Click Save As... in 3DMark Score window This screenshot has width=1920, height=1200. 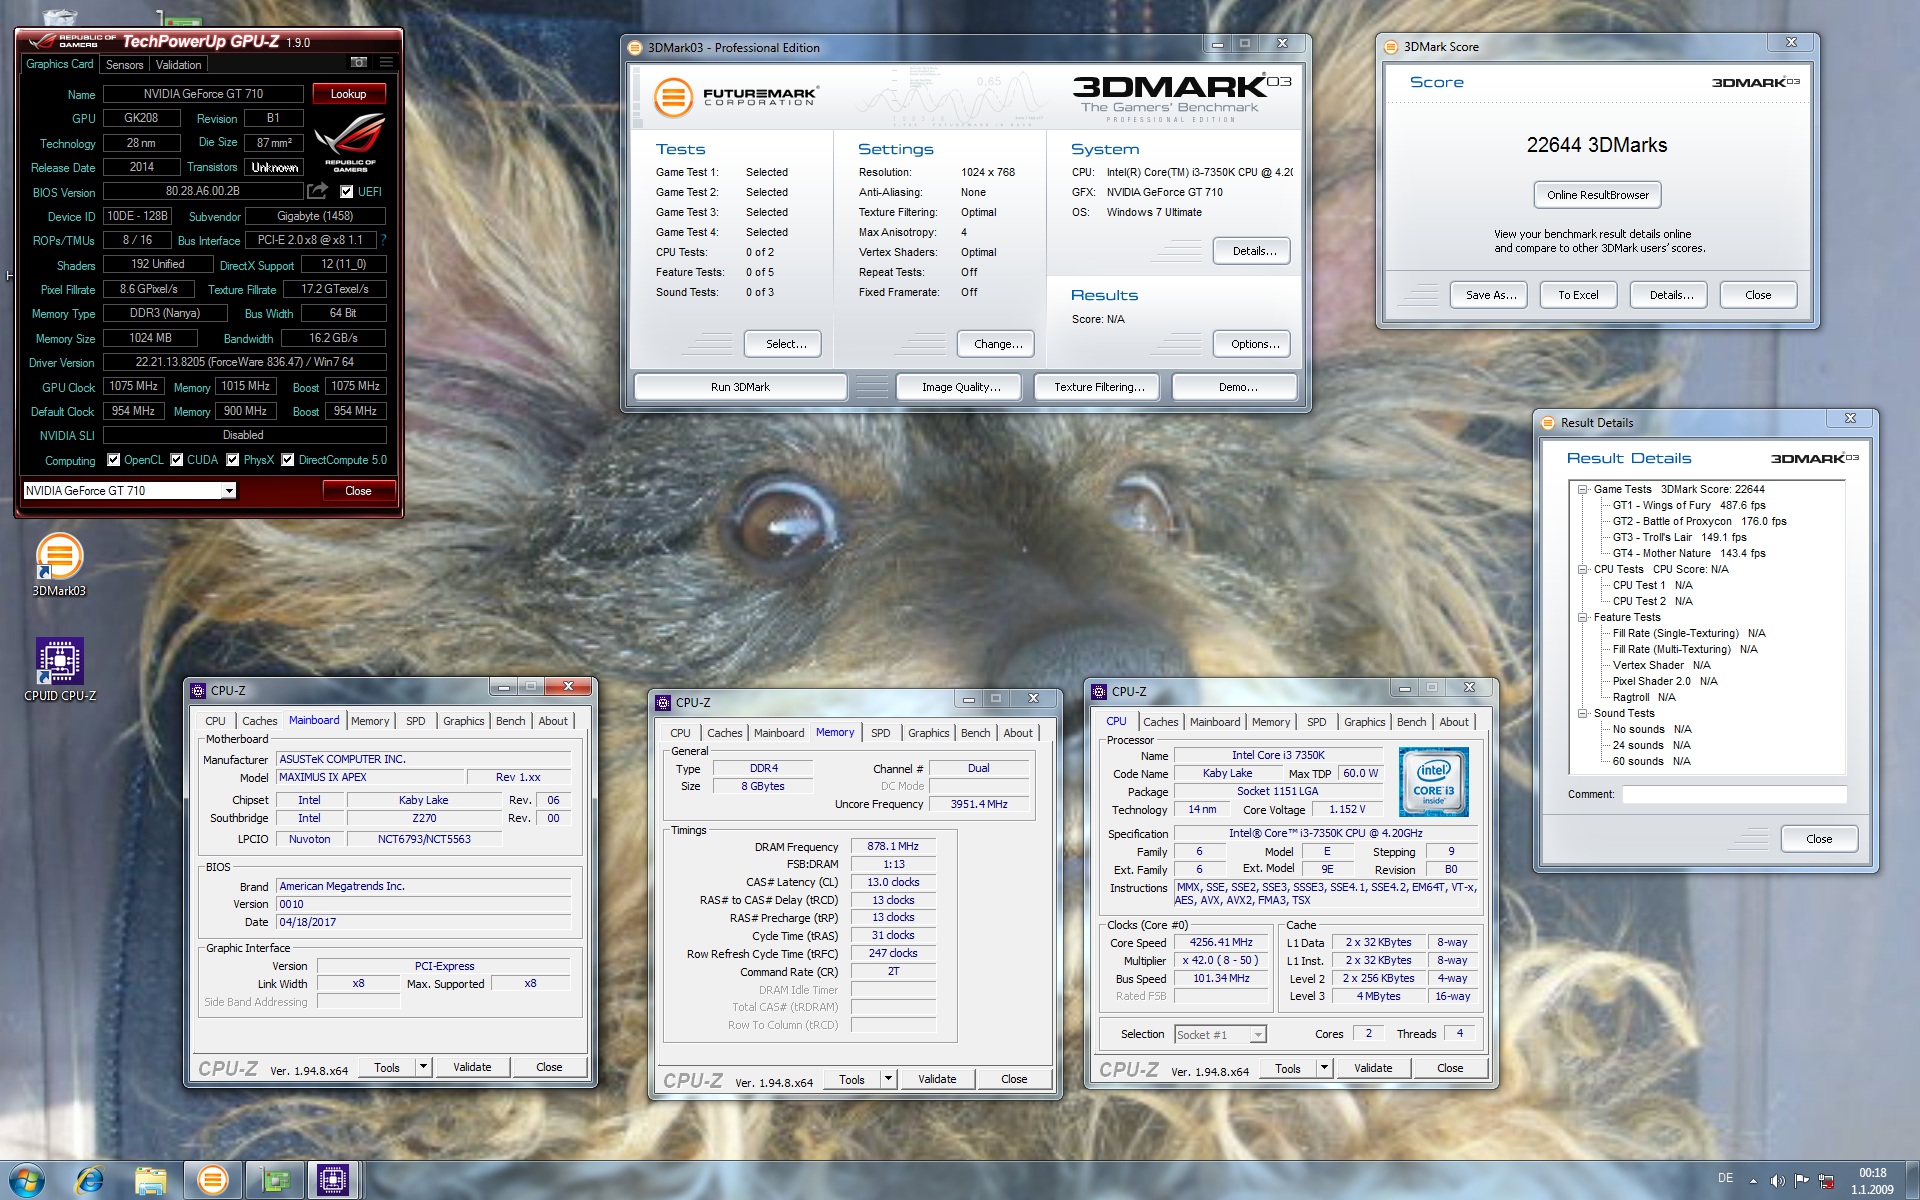click(1491, 295)
